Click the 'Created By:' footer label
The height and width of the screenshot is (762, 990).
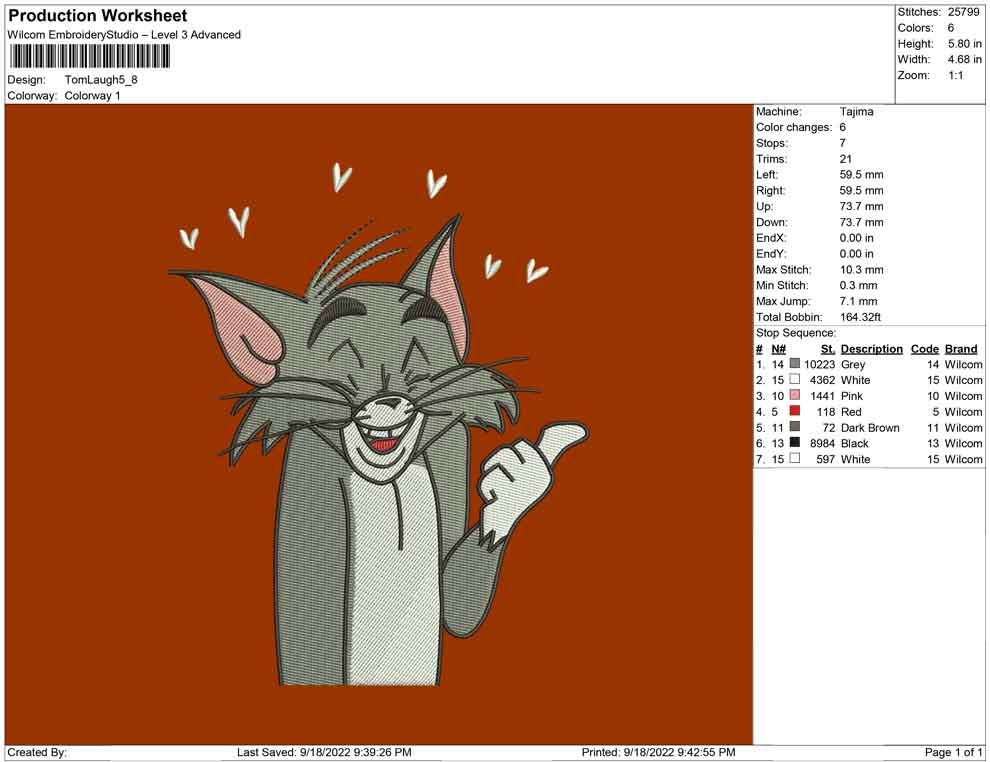[x=37, y=752]
